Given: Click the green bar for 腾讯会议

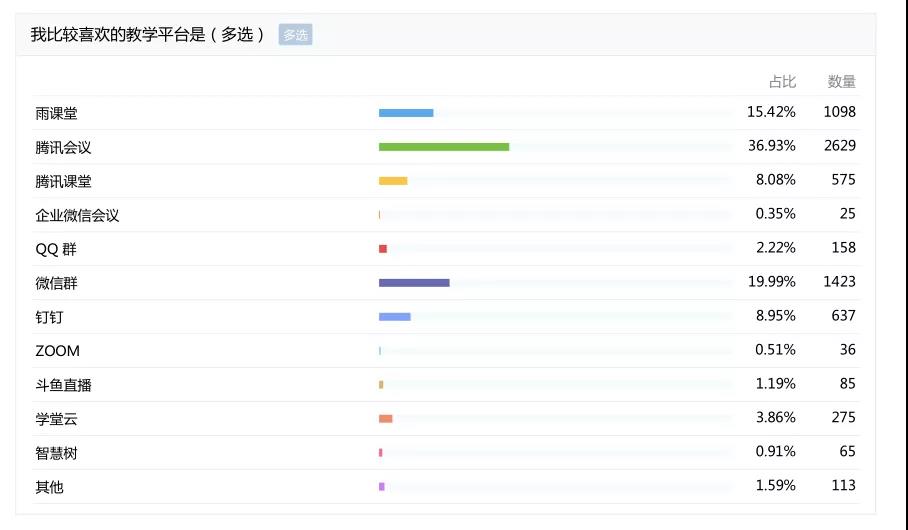Looking at the screenshot, I should pyautogui.click(x=444, y=147).
